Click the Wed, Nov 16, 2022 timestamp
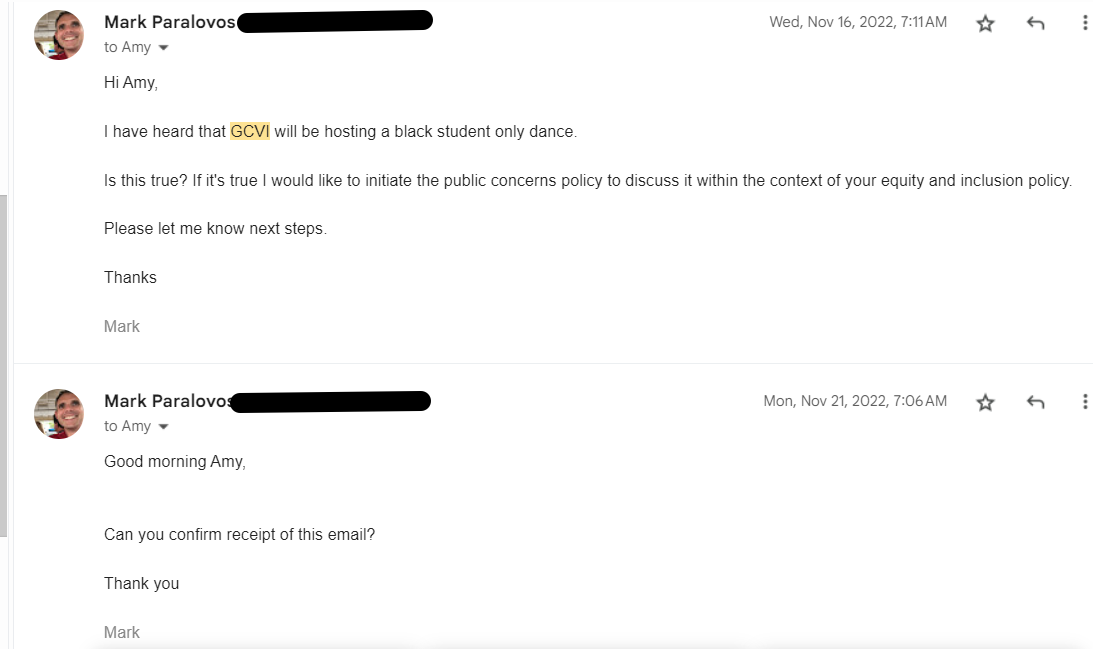 pos(857,22)
